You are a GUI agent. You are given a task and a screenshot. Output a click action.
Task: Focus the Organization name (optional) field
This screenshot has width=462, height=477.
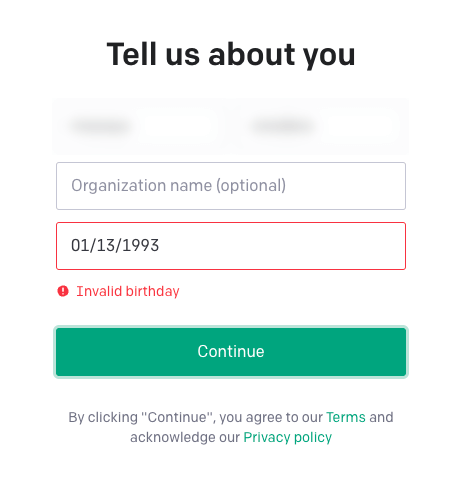(231, 186)
